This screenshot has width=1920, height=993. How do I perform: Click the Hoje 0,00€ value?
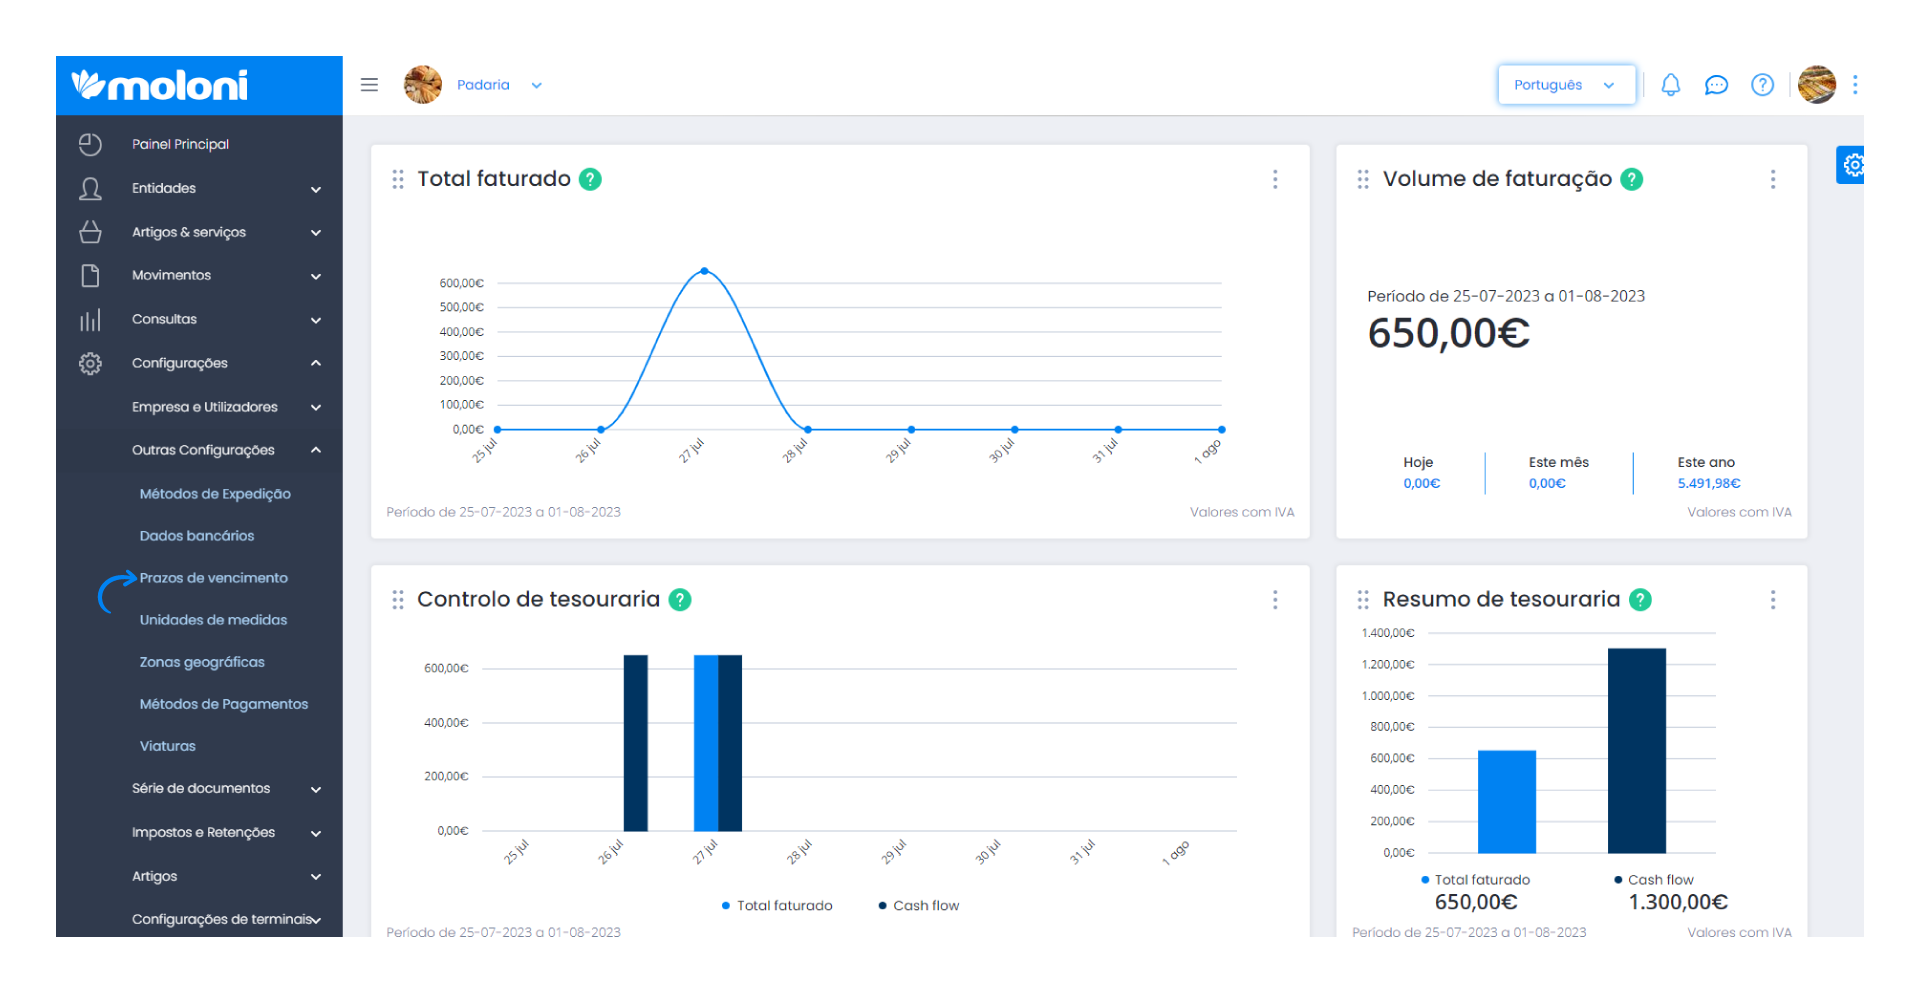pos(1421,484)
